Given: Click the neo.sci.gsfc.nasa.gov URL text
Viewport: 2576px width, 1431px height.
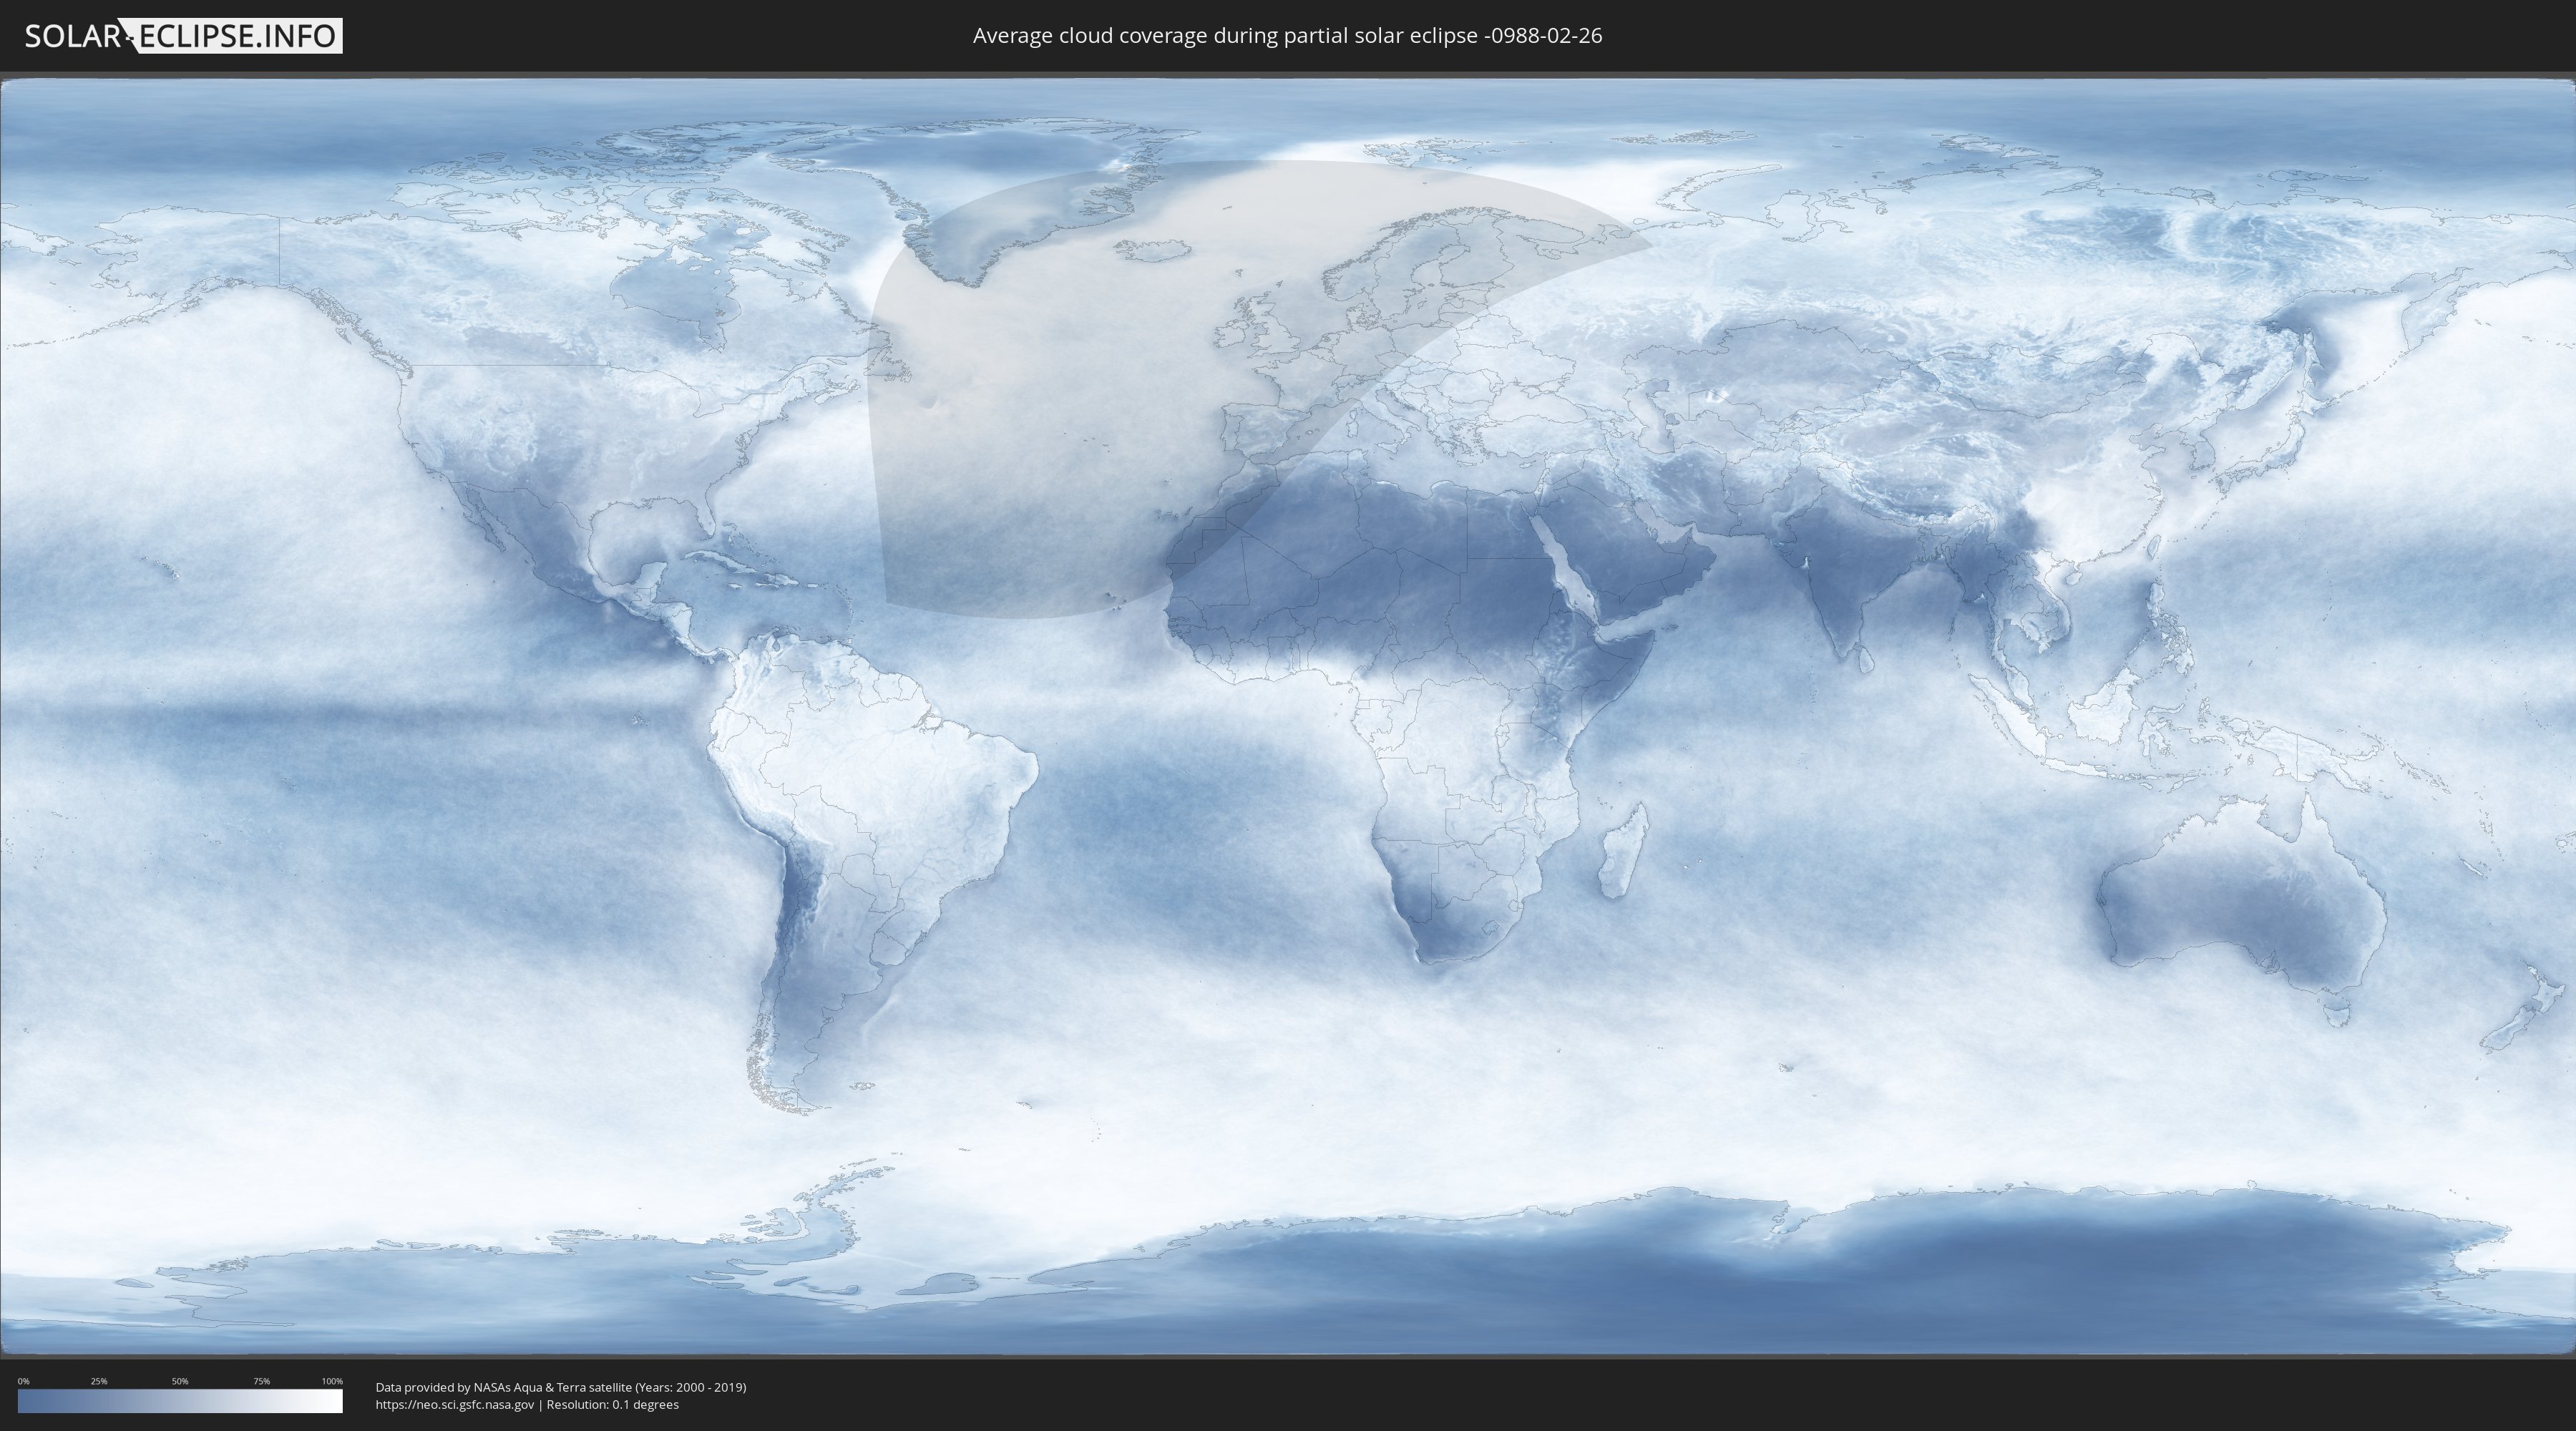Looking at the screenshot, I should click(455, 1404).
